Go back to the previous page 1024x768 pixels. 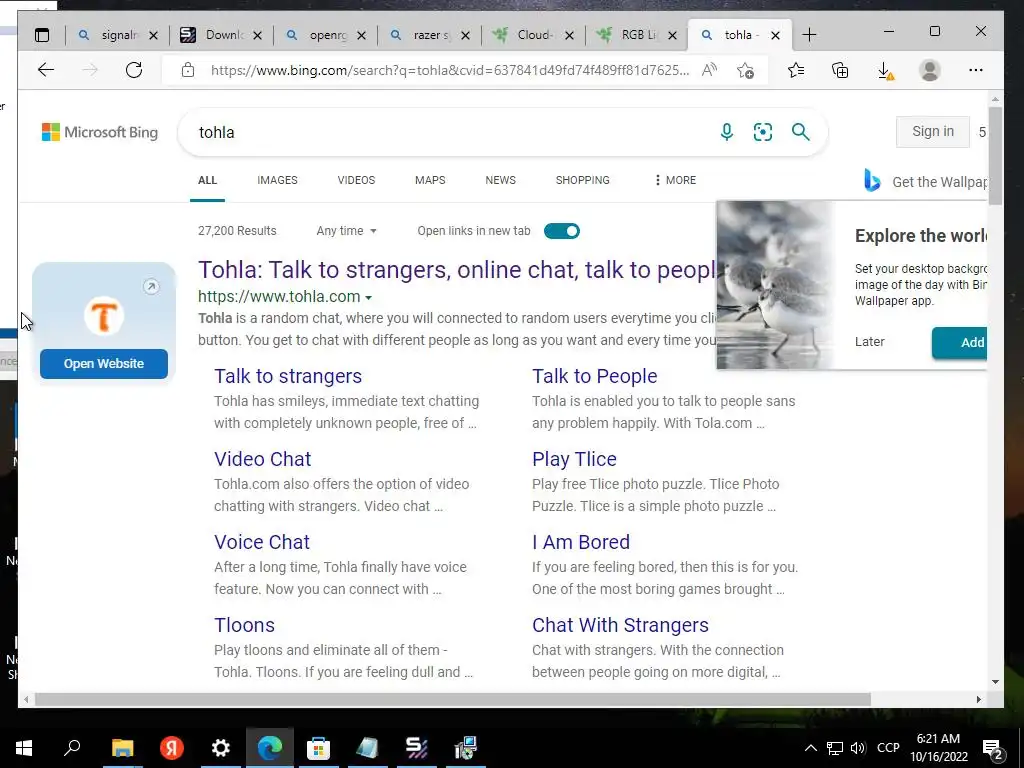click(x=46, y=70)
